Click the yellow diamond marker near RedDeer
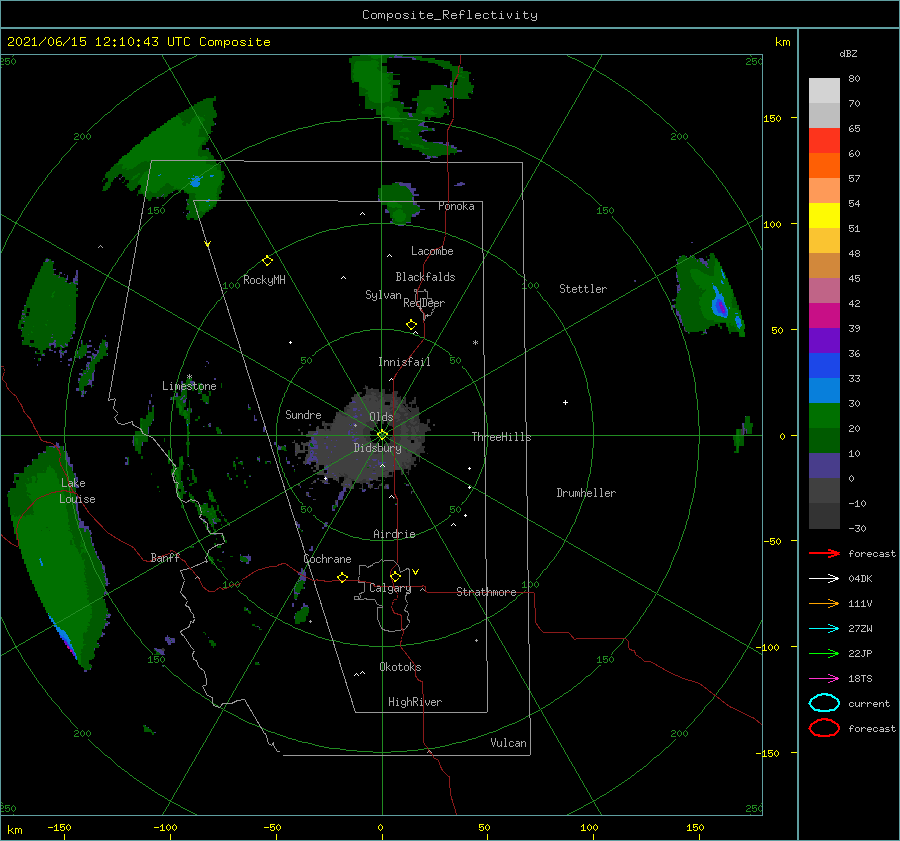The image size is (900, 841). pos(412,325)
